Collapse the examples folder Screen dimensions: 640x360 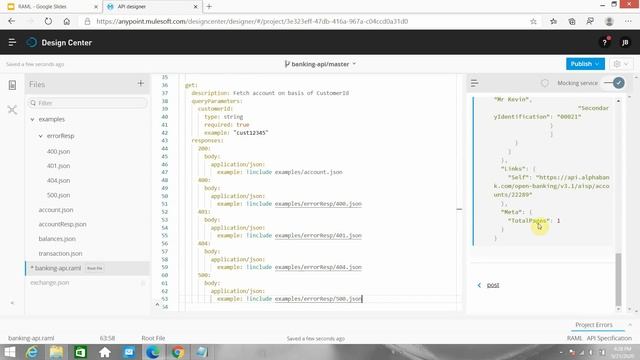(x=32, y=119)
